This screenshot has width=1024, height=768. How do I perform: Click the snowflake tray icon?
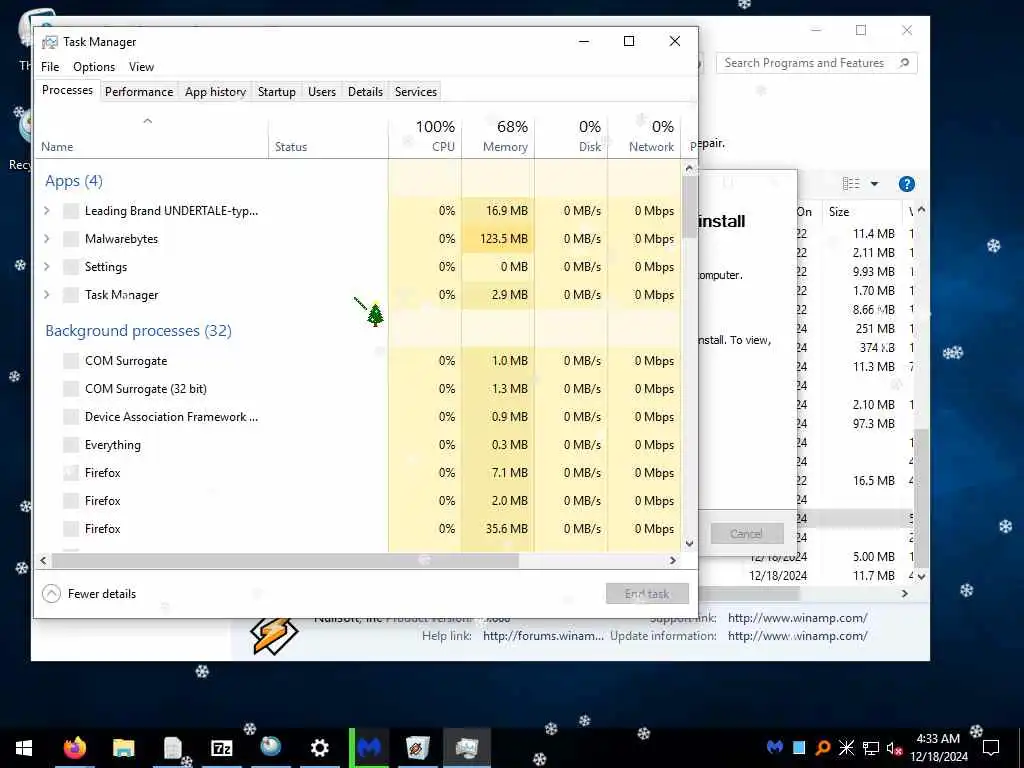pos(846,747)
